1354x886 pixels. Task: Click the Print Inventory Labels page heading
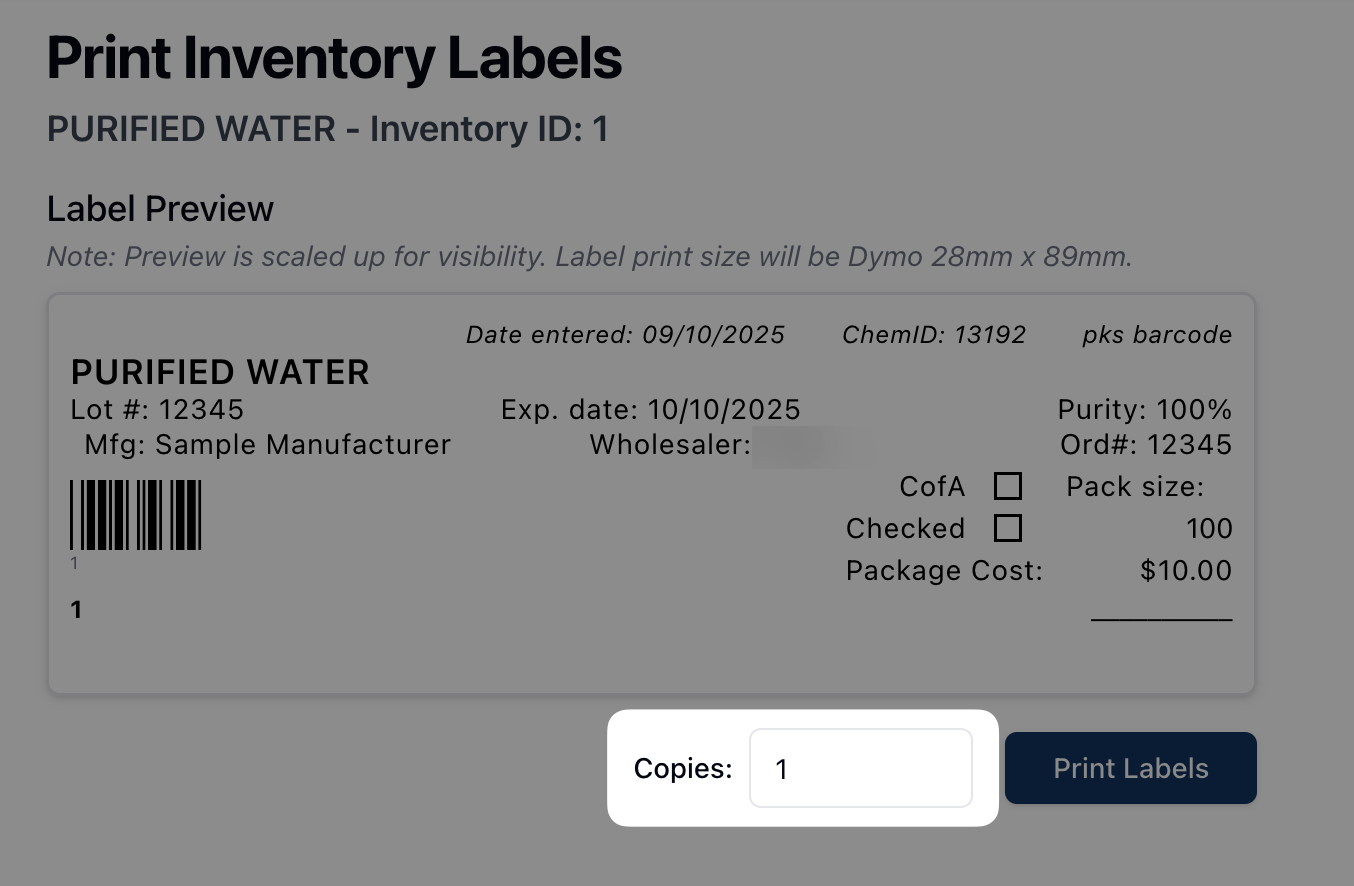click(x=334, y=58)
